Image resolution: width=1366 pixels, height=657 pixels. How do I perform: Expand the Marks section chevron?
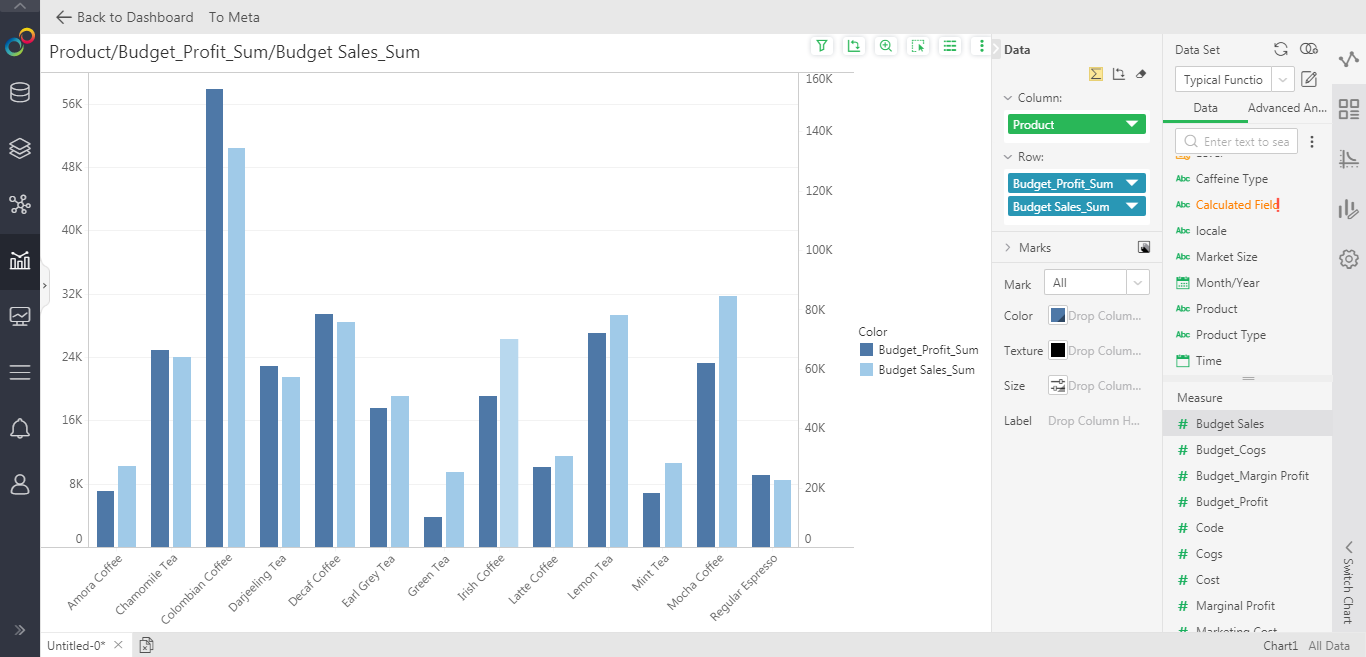click(1007, 248)
